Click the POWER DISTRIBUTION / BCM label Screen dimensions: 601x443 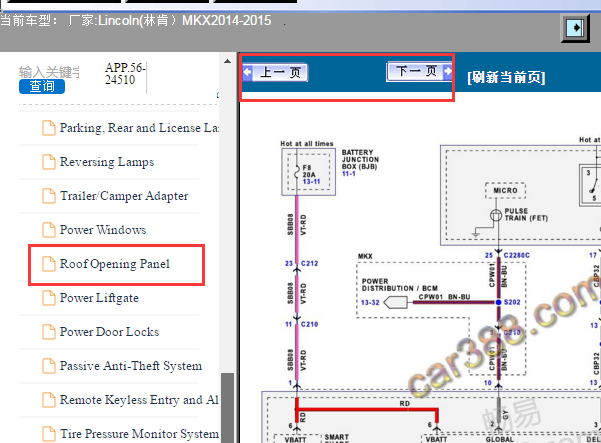(x=400, y=285)
